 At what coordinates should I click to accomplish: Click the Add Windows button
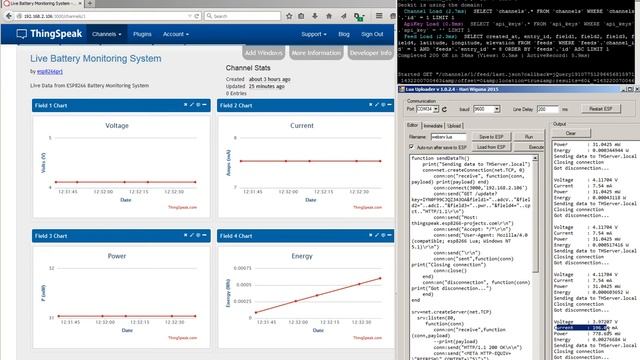(x=264, y=53)
